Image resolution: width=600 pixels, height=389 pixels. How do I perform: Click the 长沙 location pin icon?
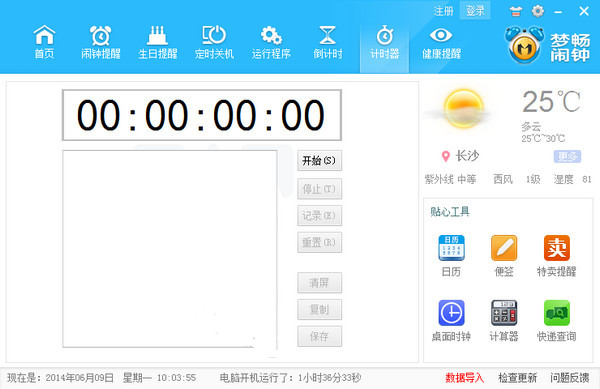point(445,156)
